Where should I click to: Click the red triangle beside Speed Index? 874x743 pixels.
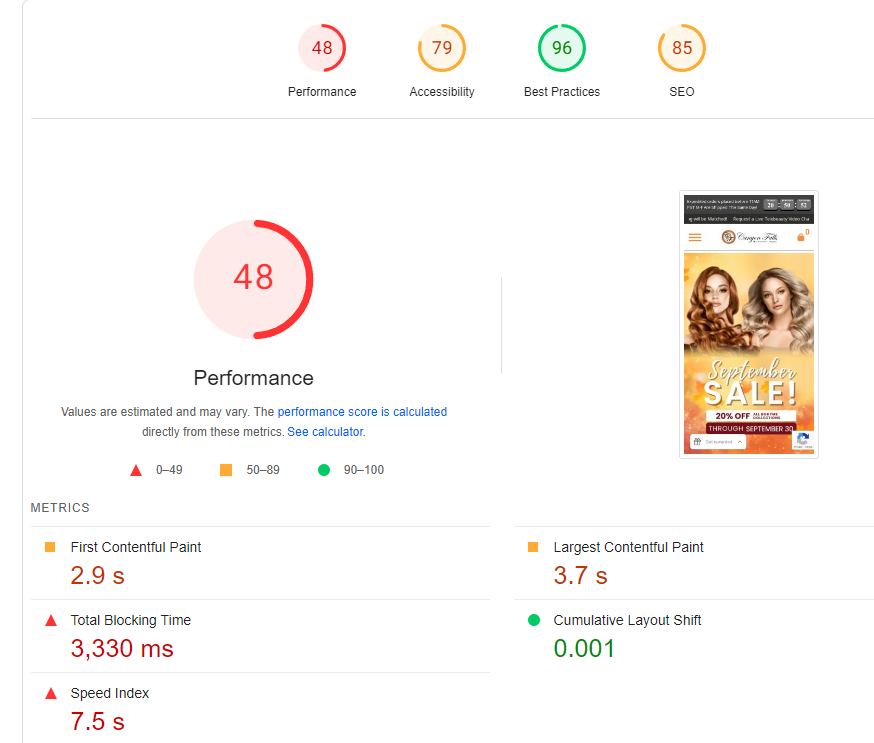51,693
